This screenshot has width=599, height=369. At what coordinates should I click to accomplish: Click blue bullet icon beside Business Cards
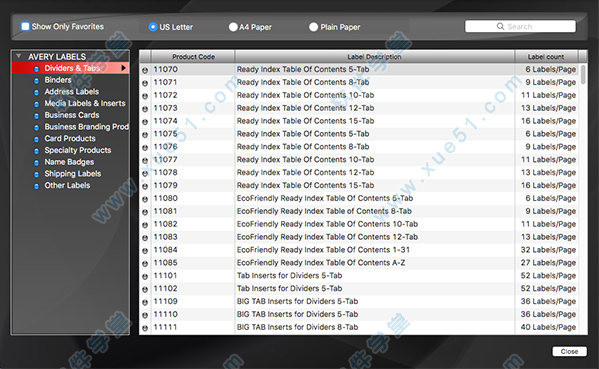[36, 116]
